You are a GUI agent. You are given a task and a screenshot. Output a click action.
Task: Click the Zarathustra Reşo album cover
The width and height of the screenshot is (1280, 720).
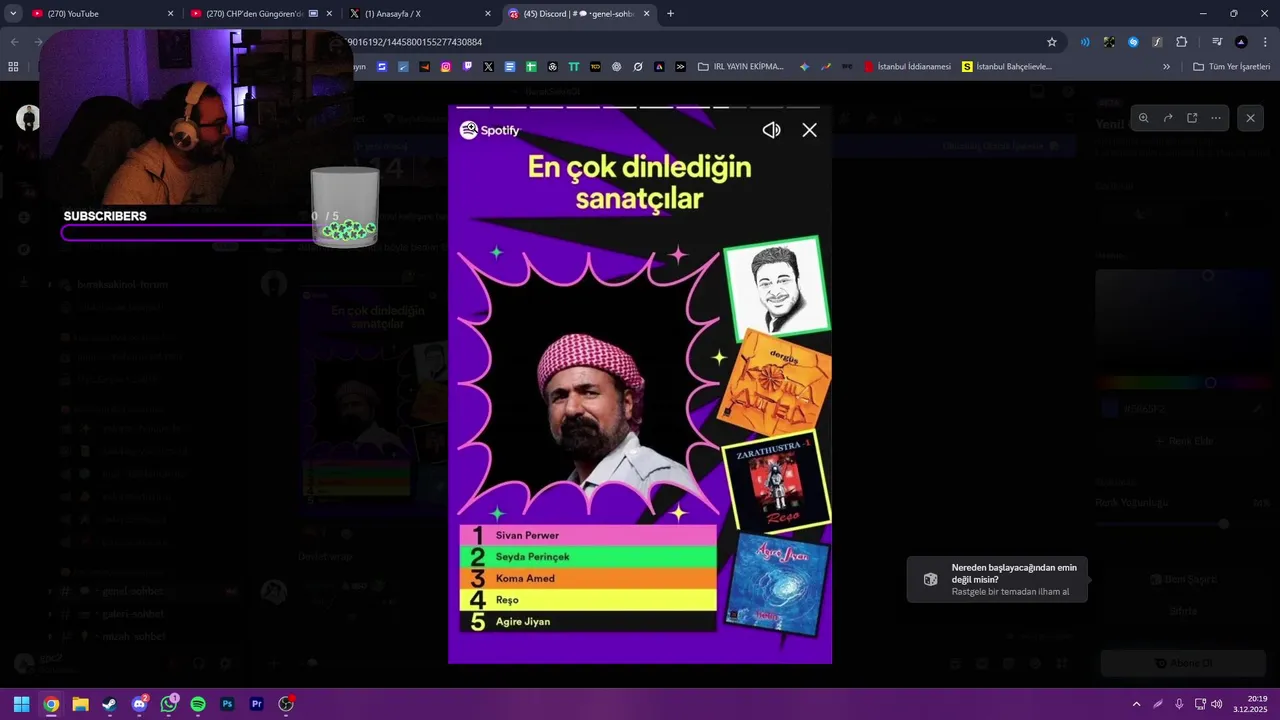tap(777, 482)
